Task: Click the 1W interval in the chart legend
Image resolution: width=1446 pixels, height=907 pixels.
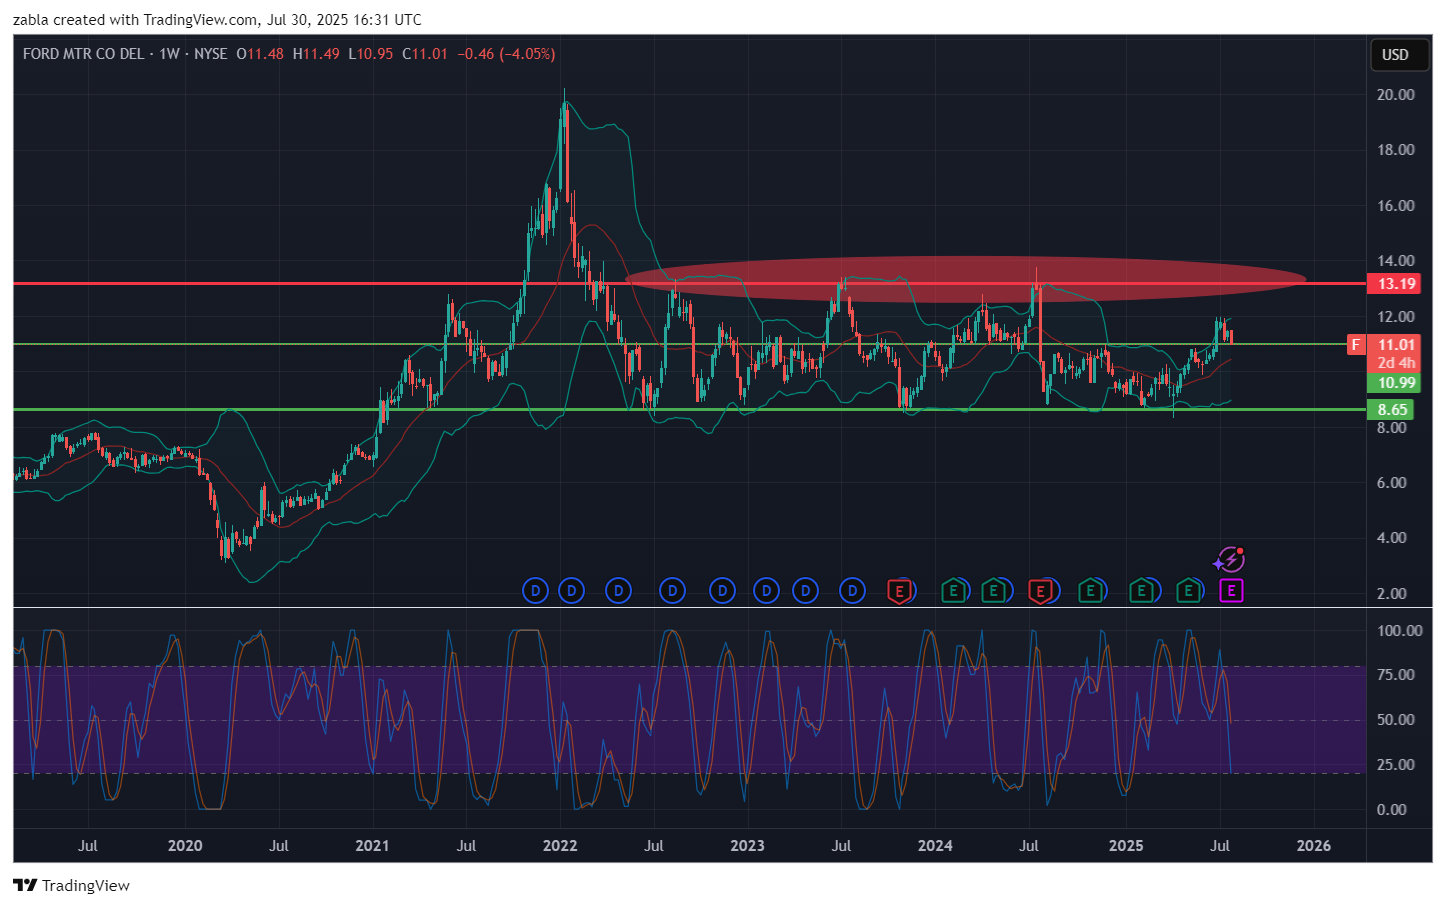Action: (x=169, y=54)
